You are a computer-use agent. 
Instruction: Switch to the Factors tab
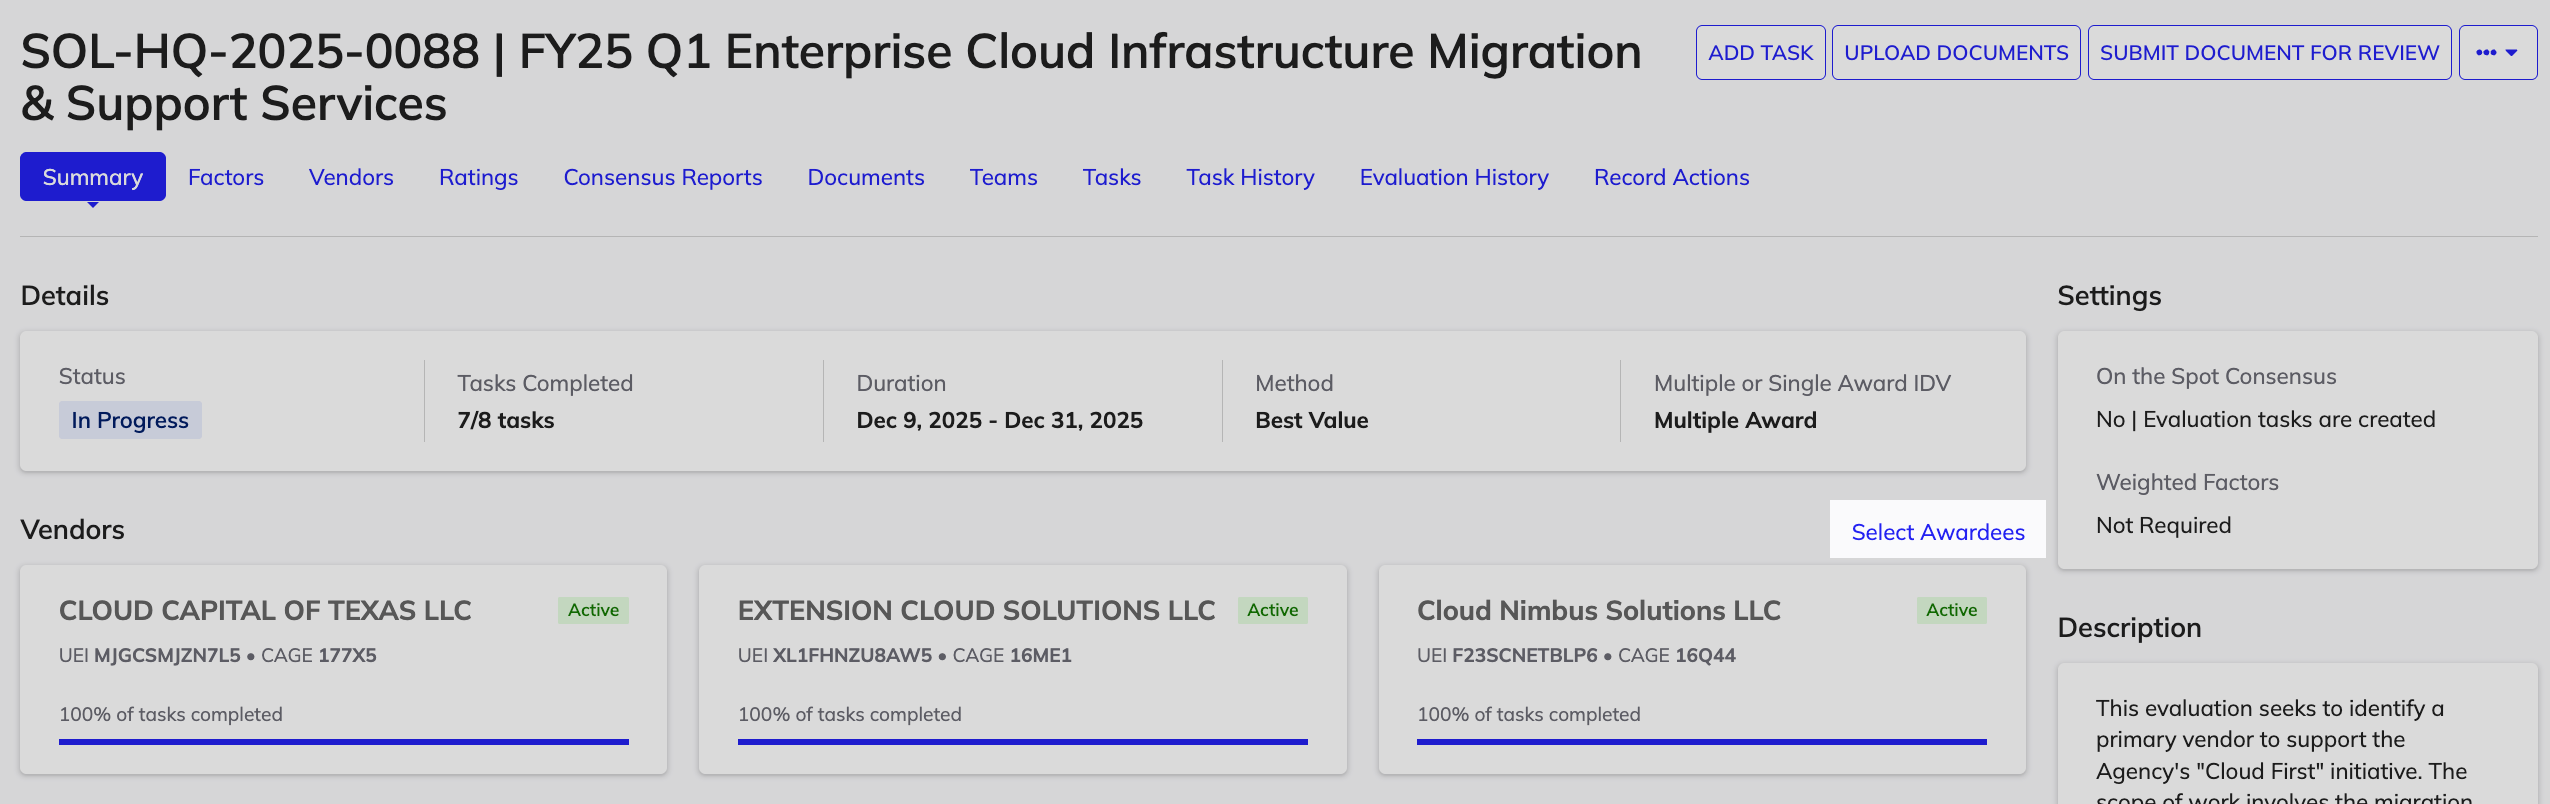(226, 177)
